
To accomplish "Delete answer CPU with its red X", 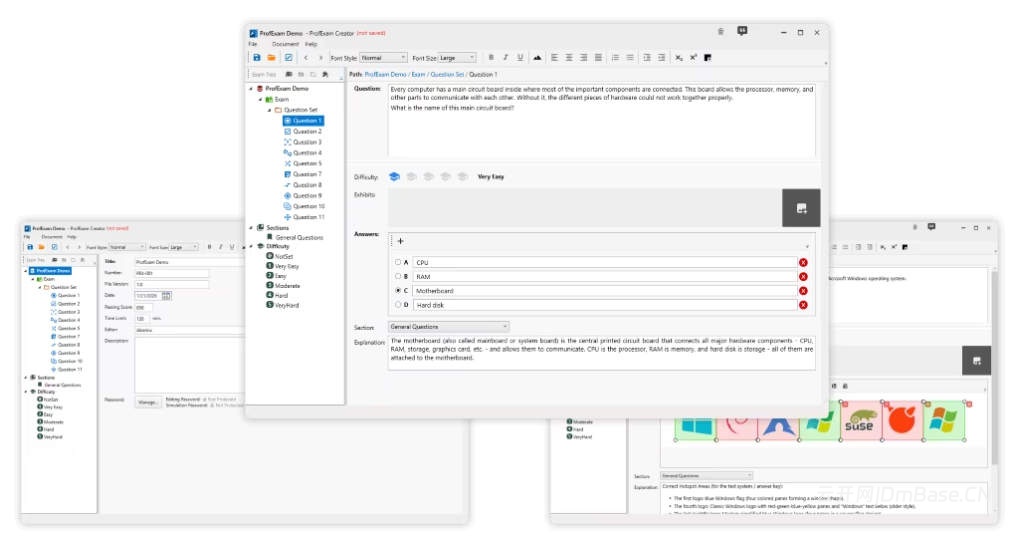I will pos(803,263).
